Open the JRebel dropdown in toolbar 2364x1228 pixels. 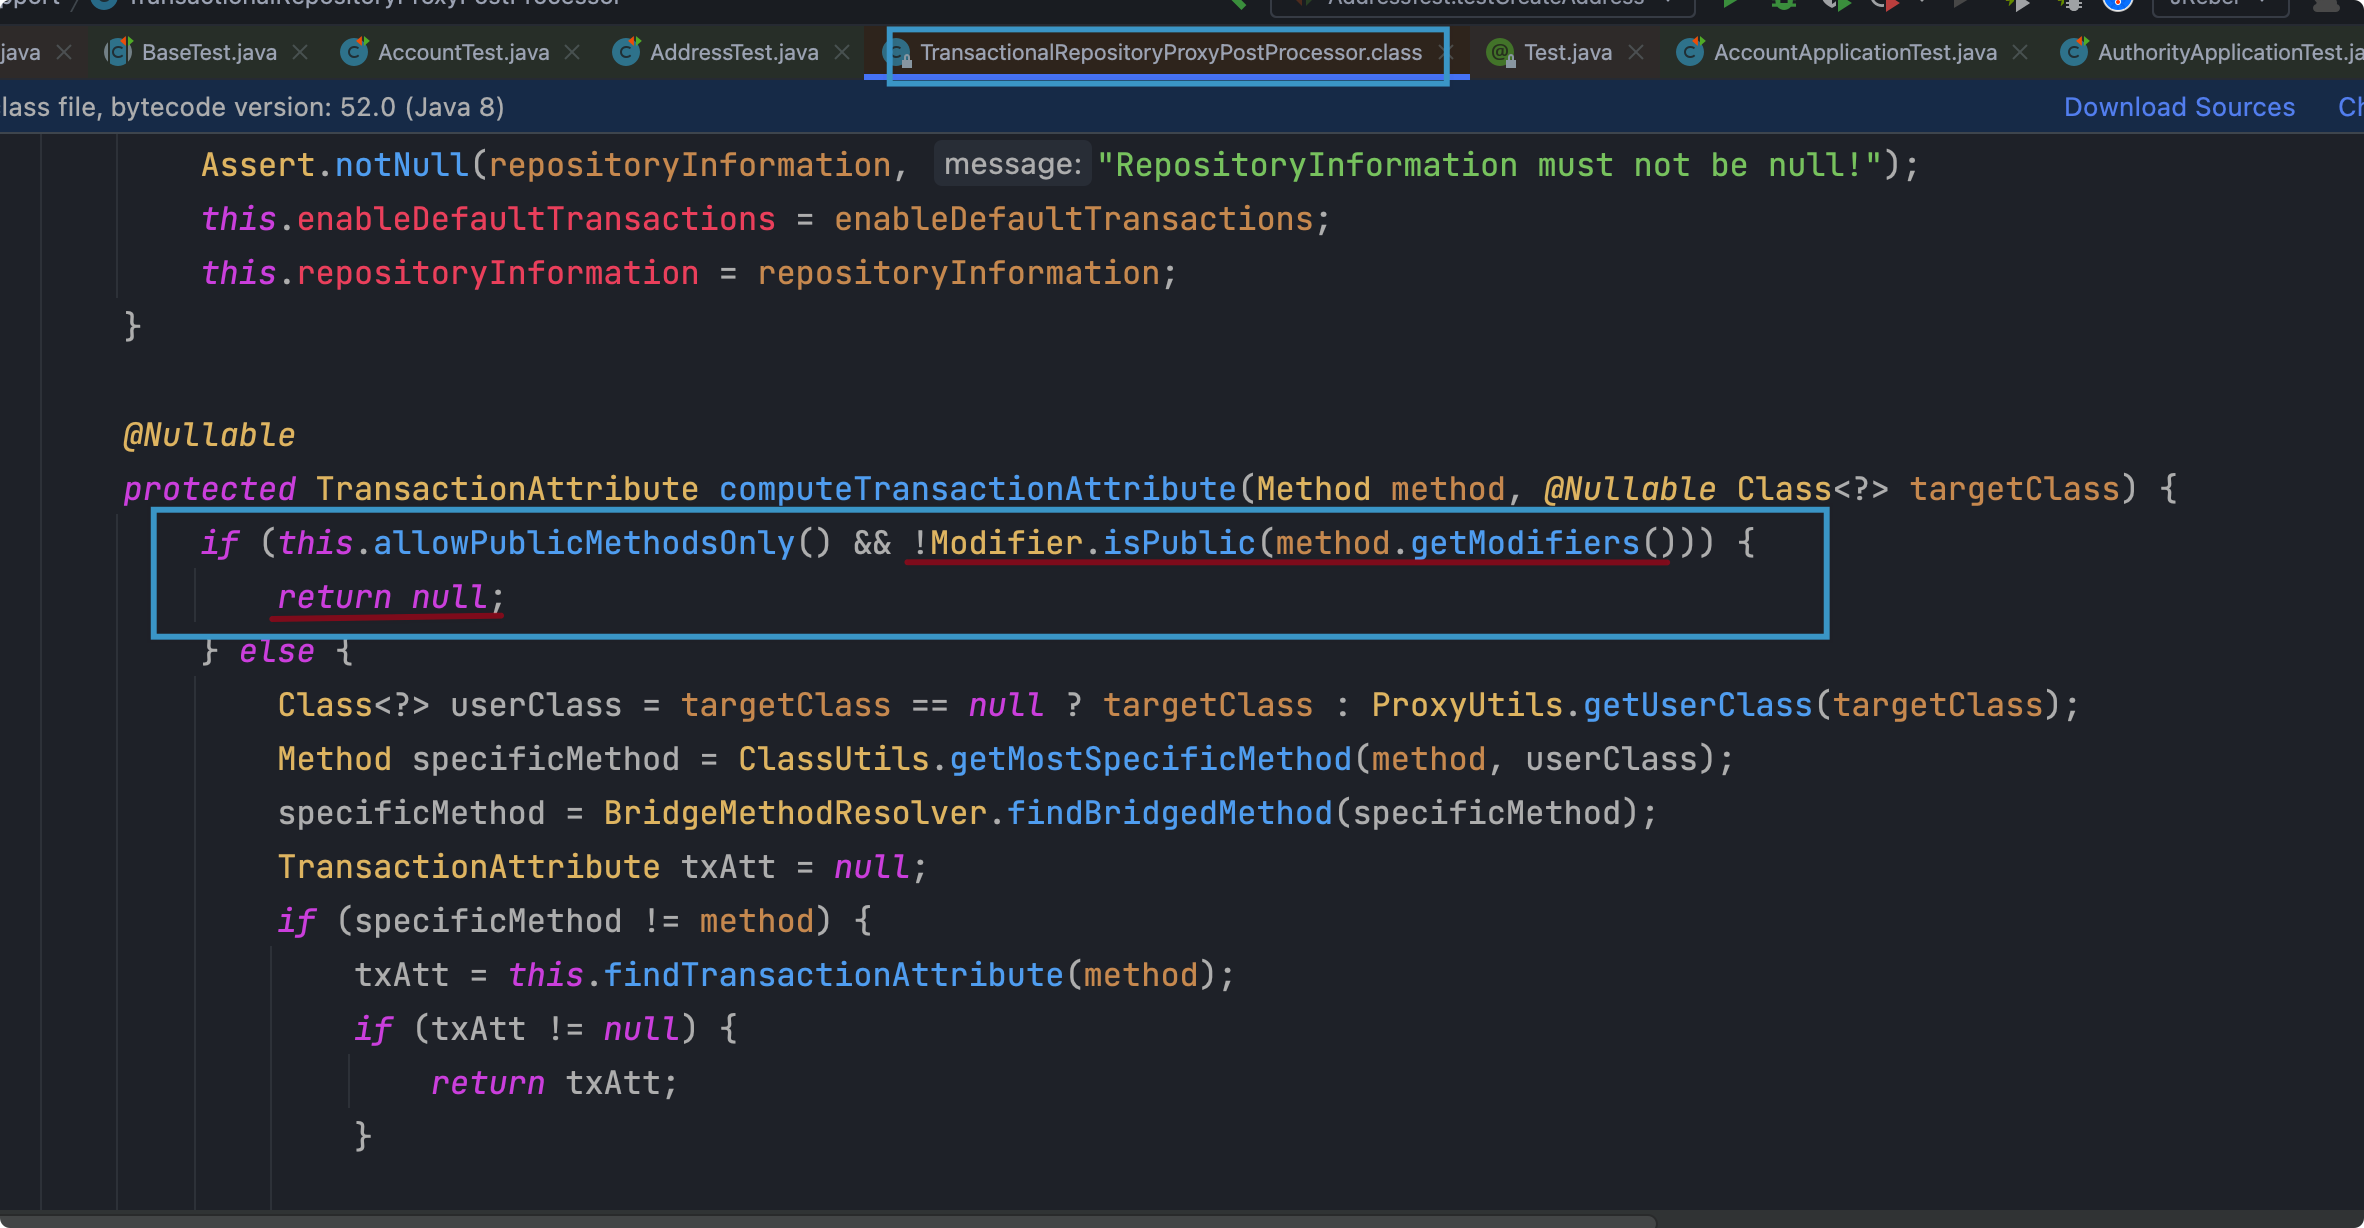pyautogui.click(x=2219, y=4)
